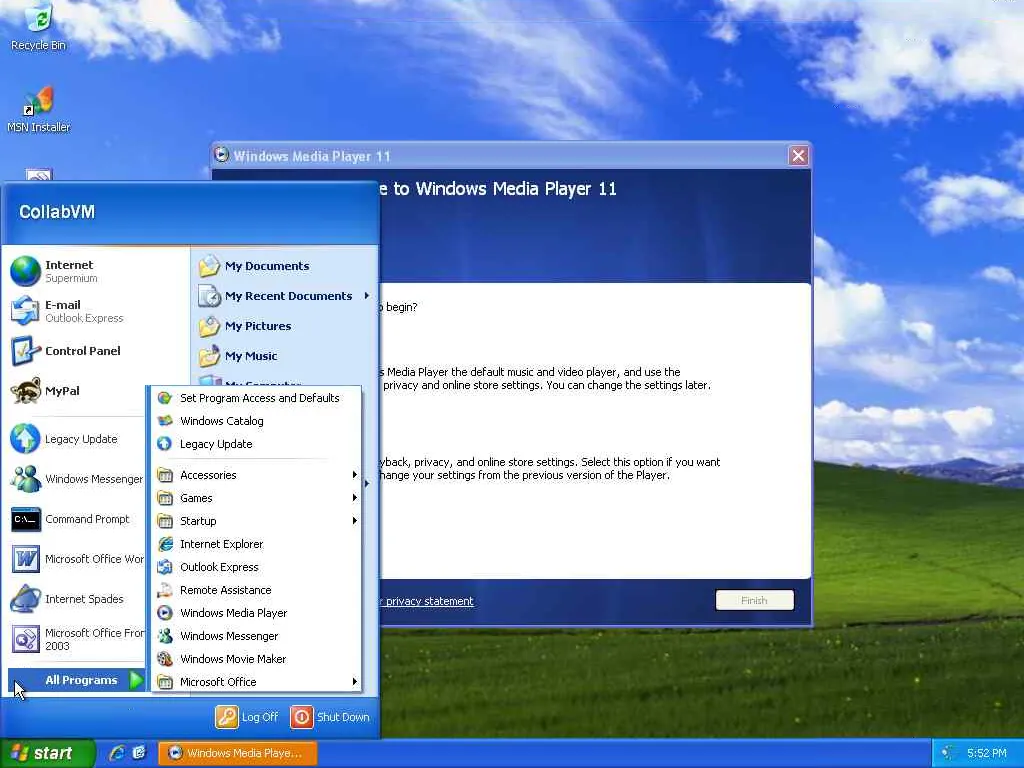The height and width of the screenshot is (768, 1024).
Task: Click the Shut Down power icon
Action: point(302,716)
